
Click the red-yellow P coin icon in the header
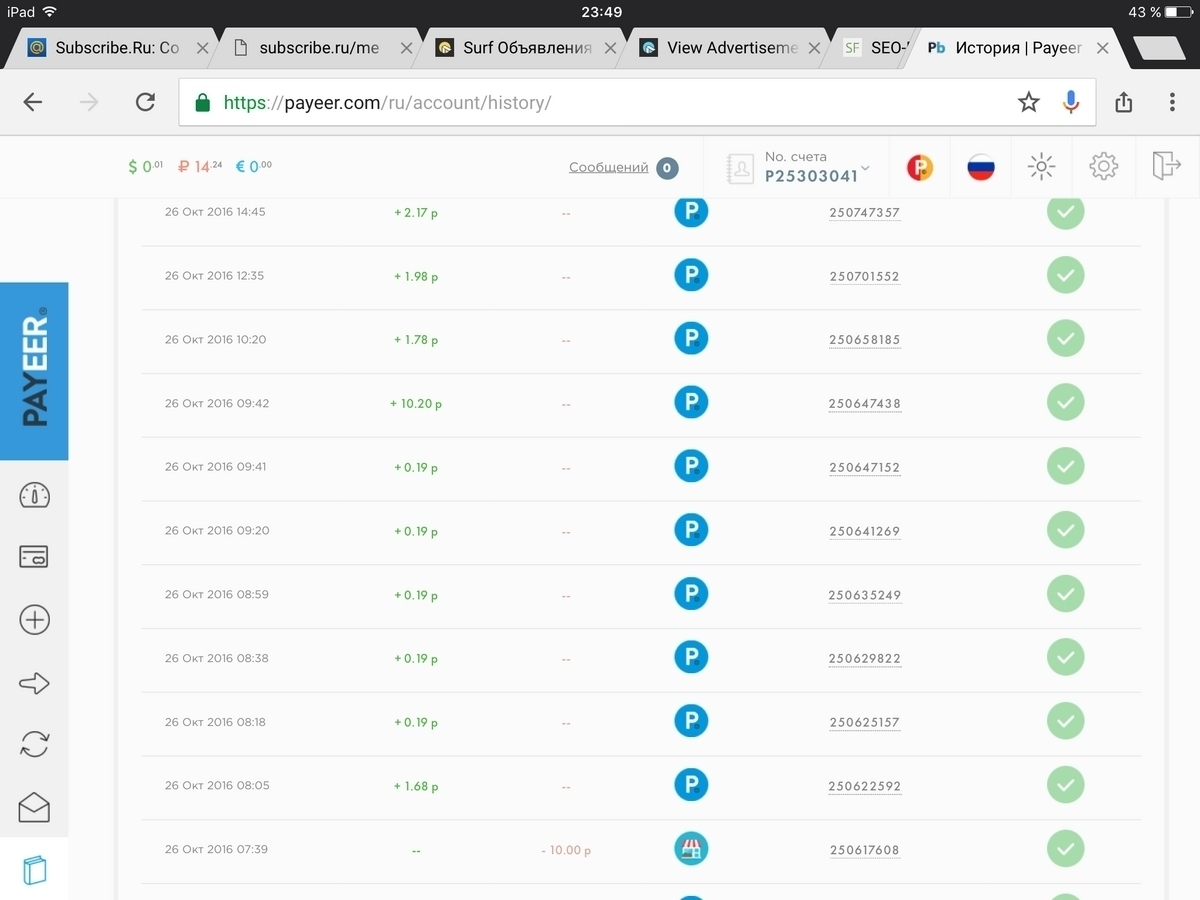(920, 167)
